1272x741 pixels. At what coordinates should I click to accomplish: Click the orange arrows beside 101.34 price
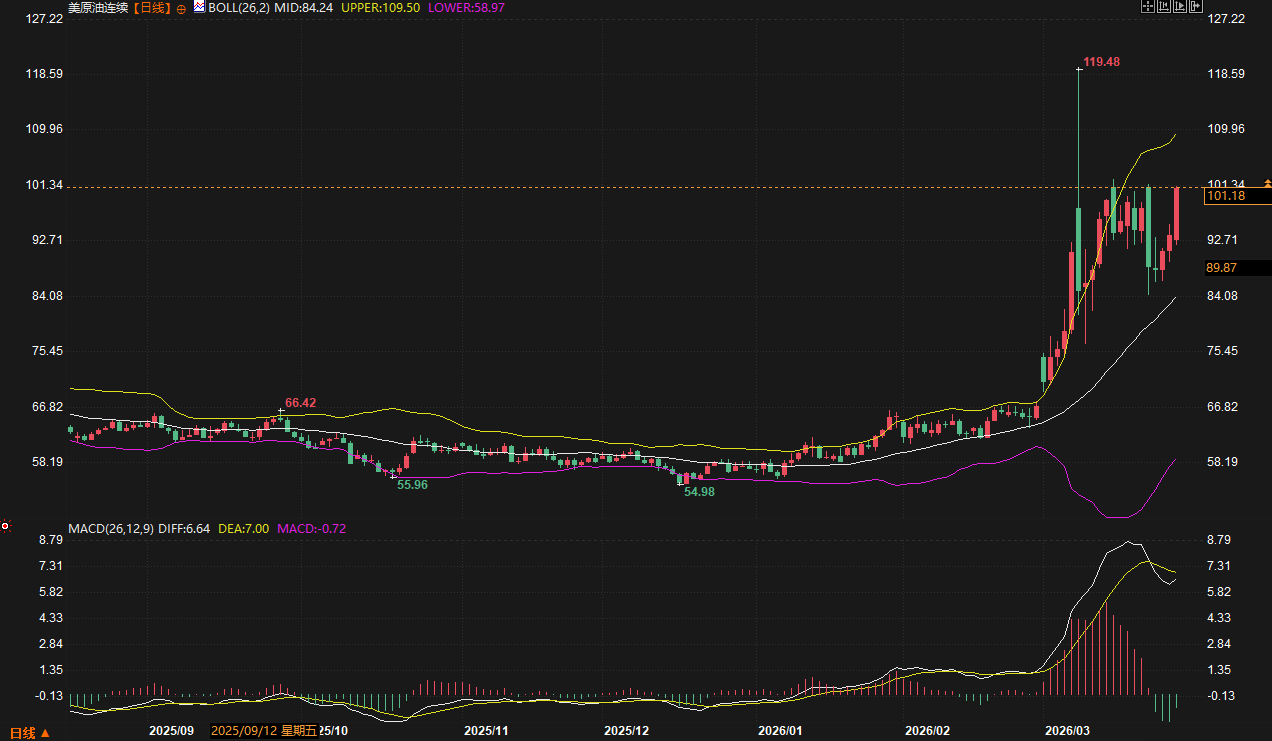(1268, 183)
